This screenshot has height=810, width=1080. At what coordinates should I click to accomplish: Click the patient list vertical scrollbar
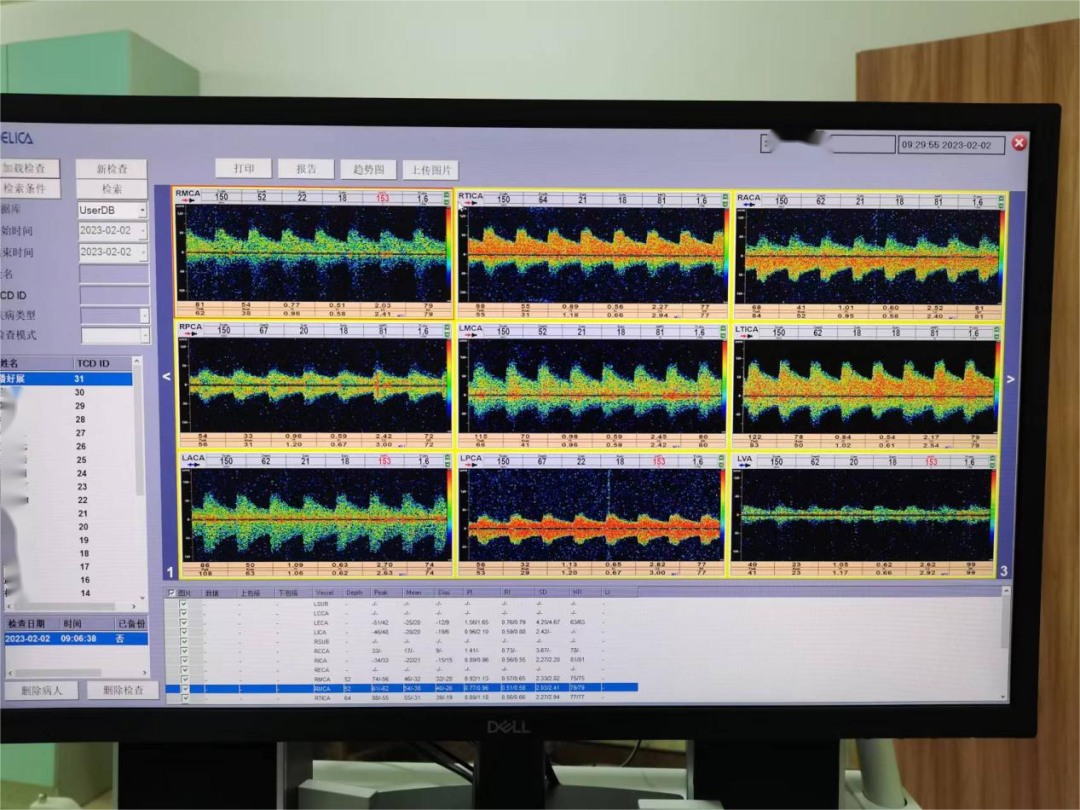138,479
